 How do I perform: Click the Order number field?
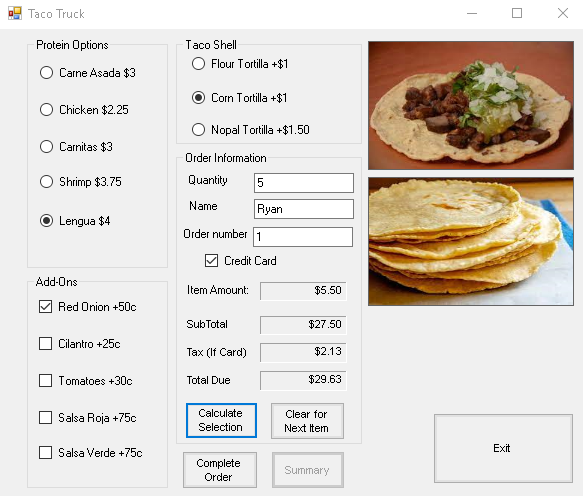pyautogui.click(x=303, y=237)
